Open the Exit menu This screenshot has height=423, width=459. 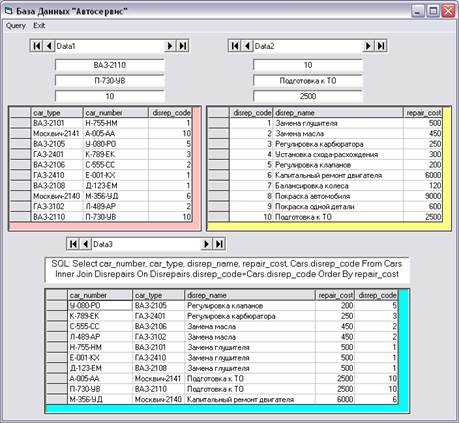point(39,26)
